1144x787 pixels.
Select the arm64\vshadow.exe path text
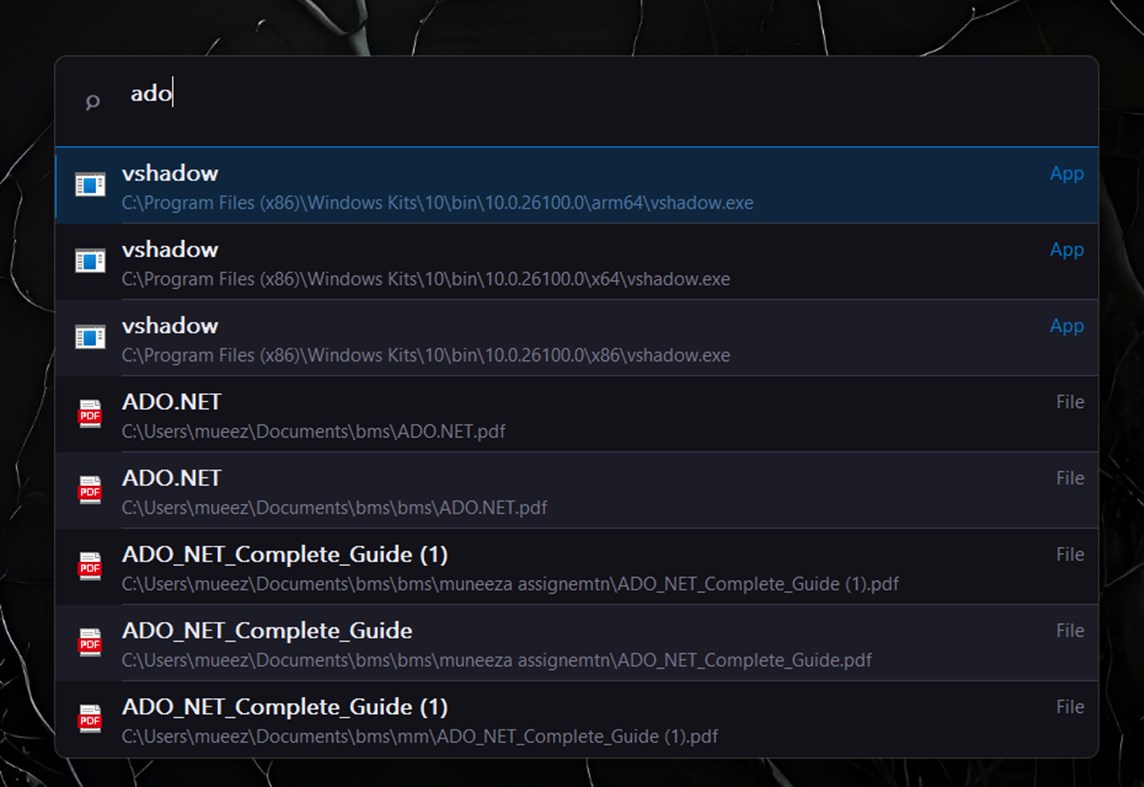pos(438,203)
